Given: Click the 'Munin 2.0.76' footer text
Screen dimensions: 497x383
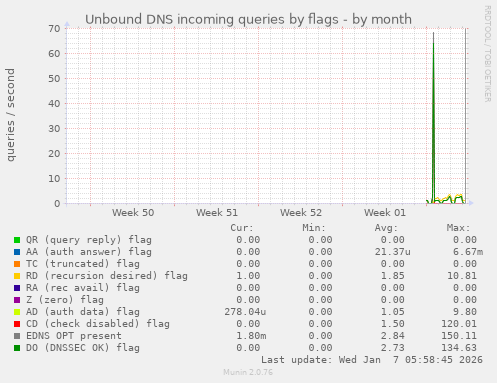Looking at the screenshot, I should 248,372.
